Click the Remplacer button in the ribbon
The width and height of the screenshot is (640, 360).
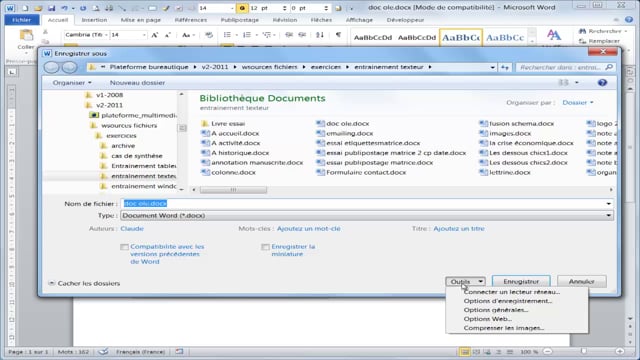[600, 41]
